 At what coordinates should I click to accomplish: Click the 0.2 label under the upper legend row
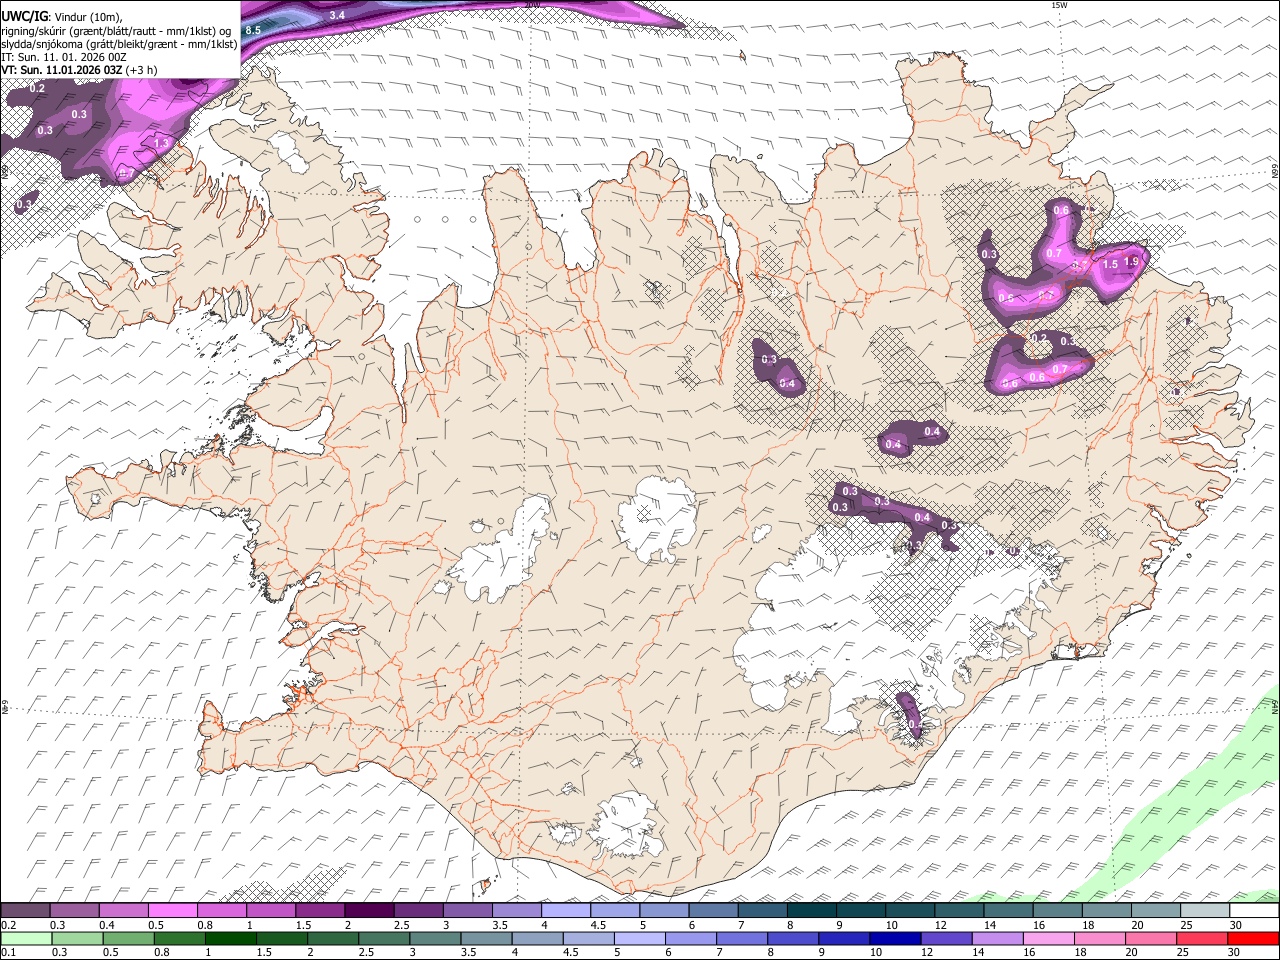7,925
